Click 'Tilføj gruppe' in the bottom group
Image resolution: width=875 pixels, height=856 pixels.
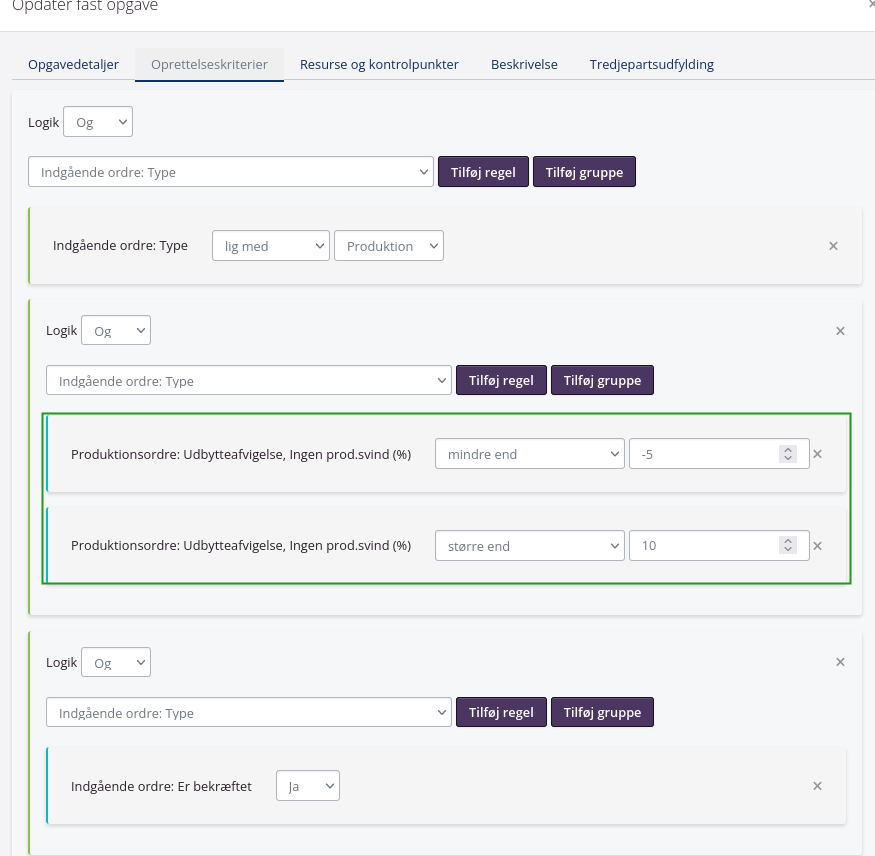[602, 713]
